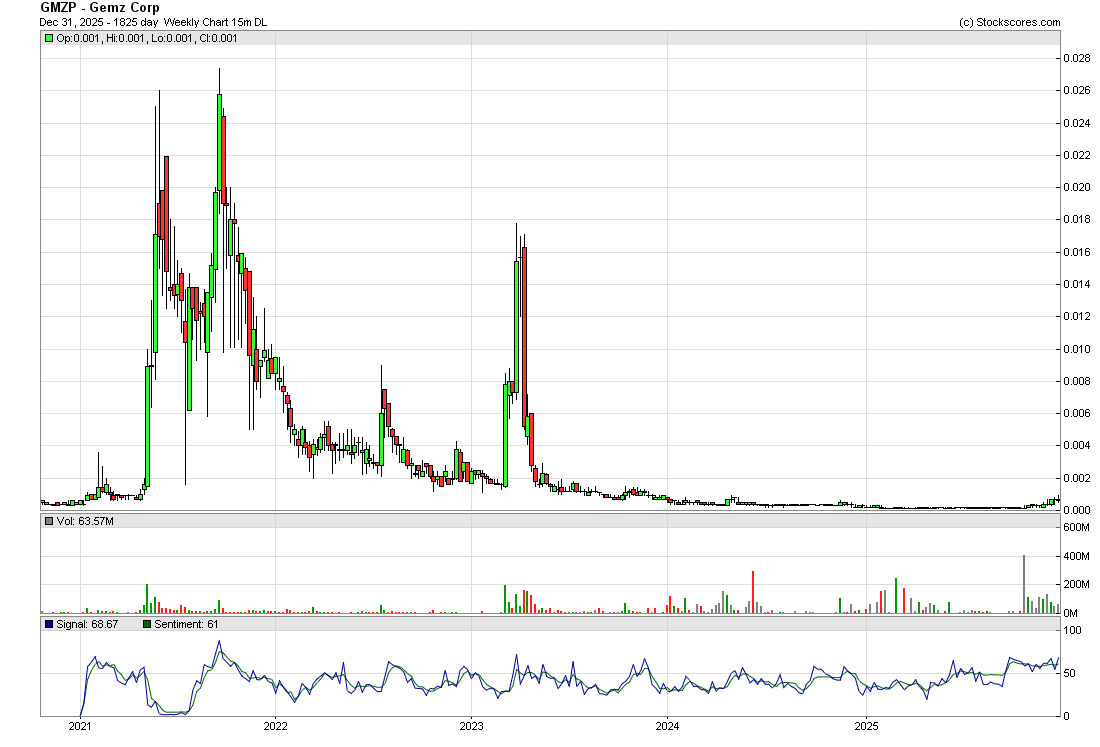Click the 200M volume axis label
Image resolution: width=1100 pixels, height=747 pixels.
(x=1077, y=584)
